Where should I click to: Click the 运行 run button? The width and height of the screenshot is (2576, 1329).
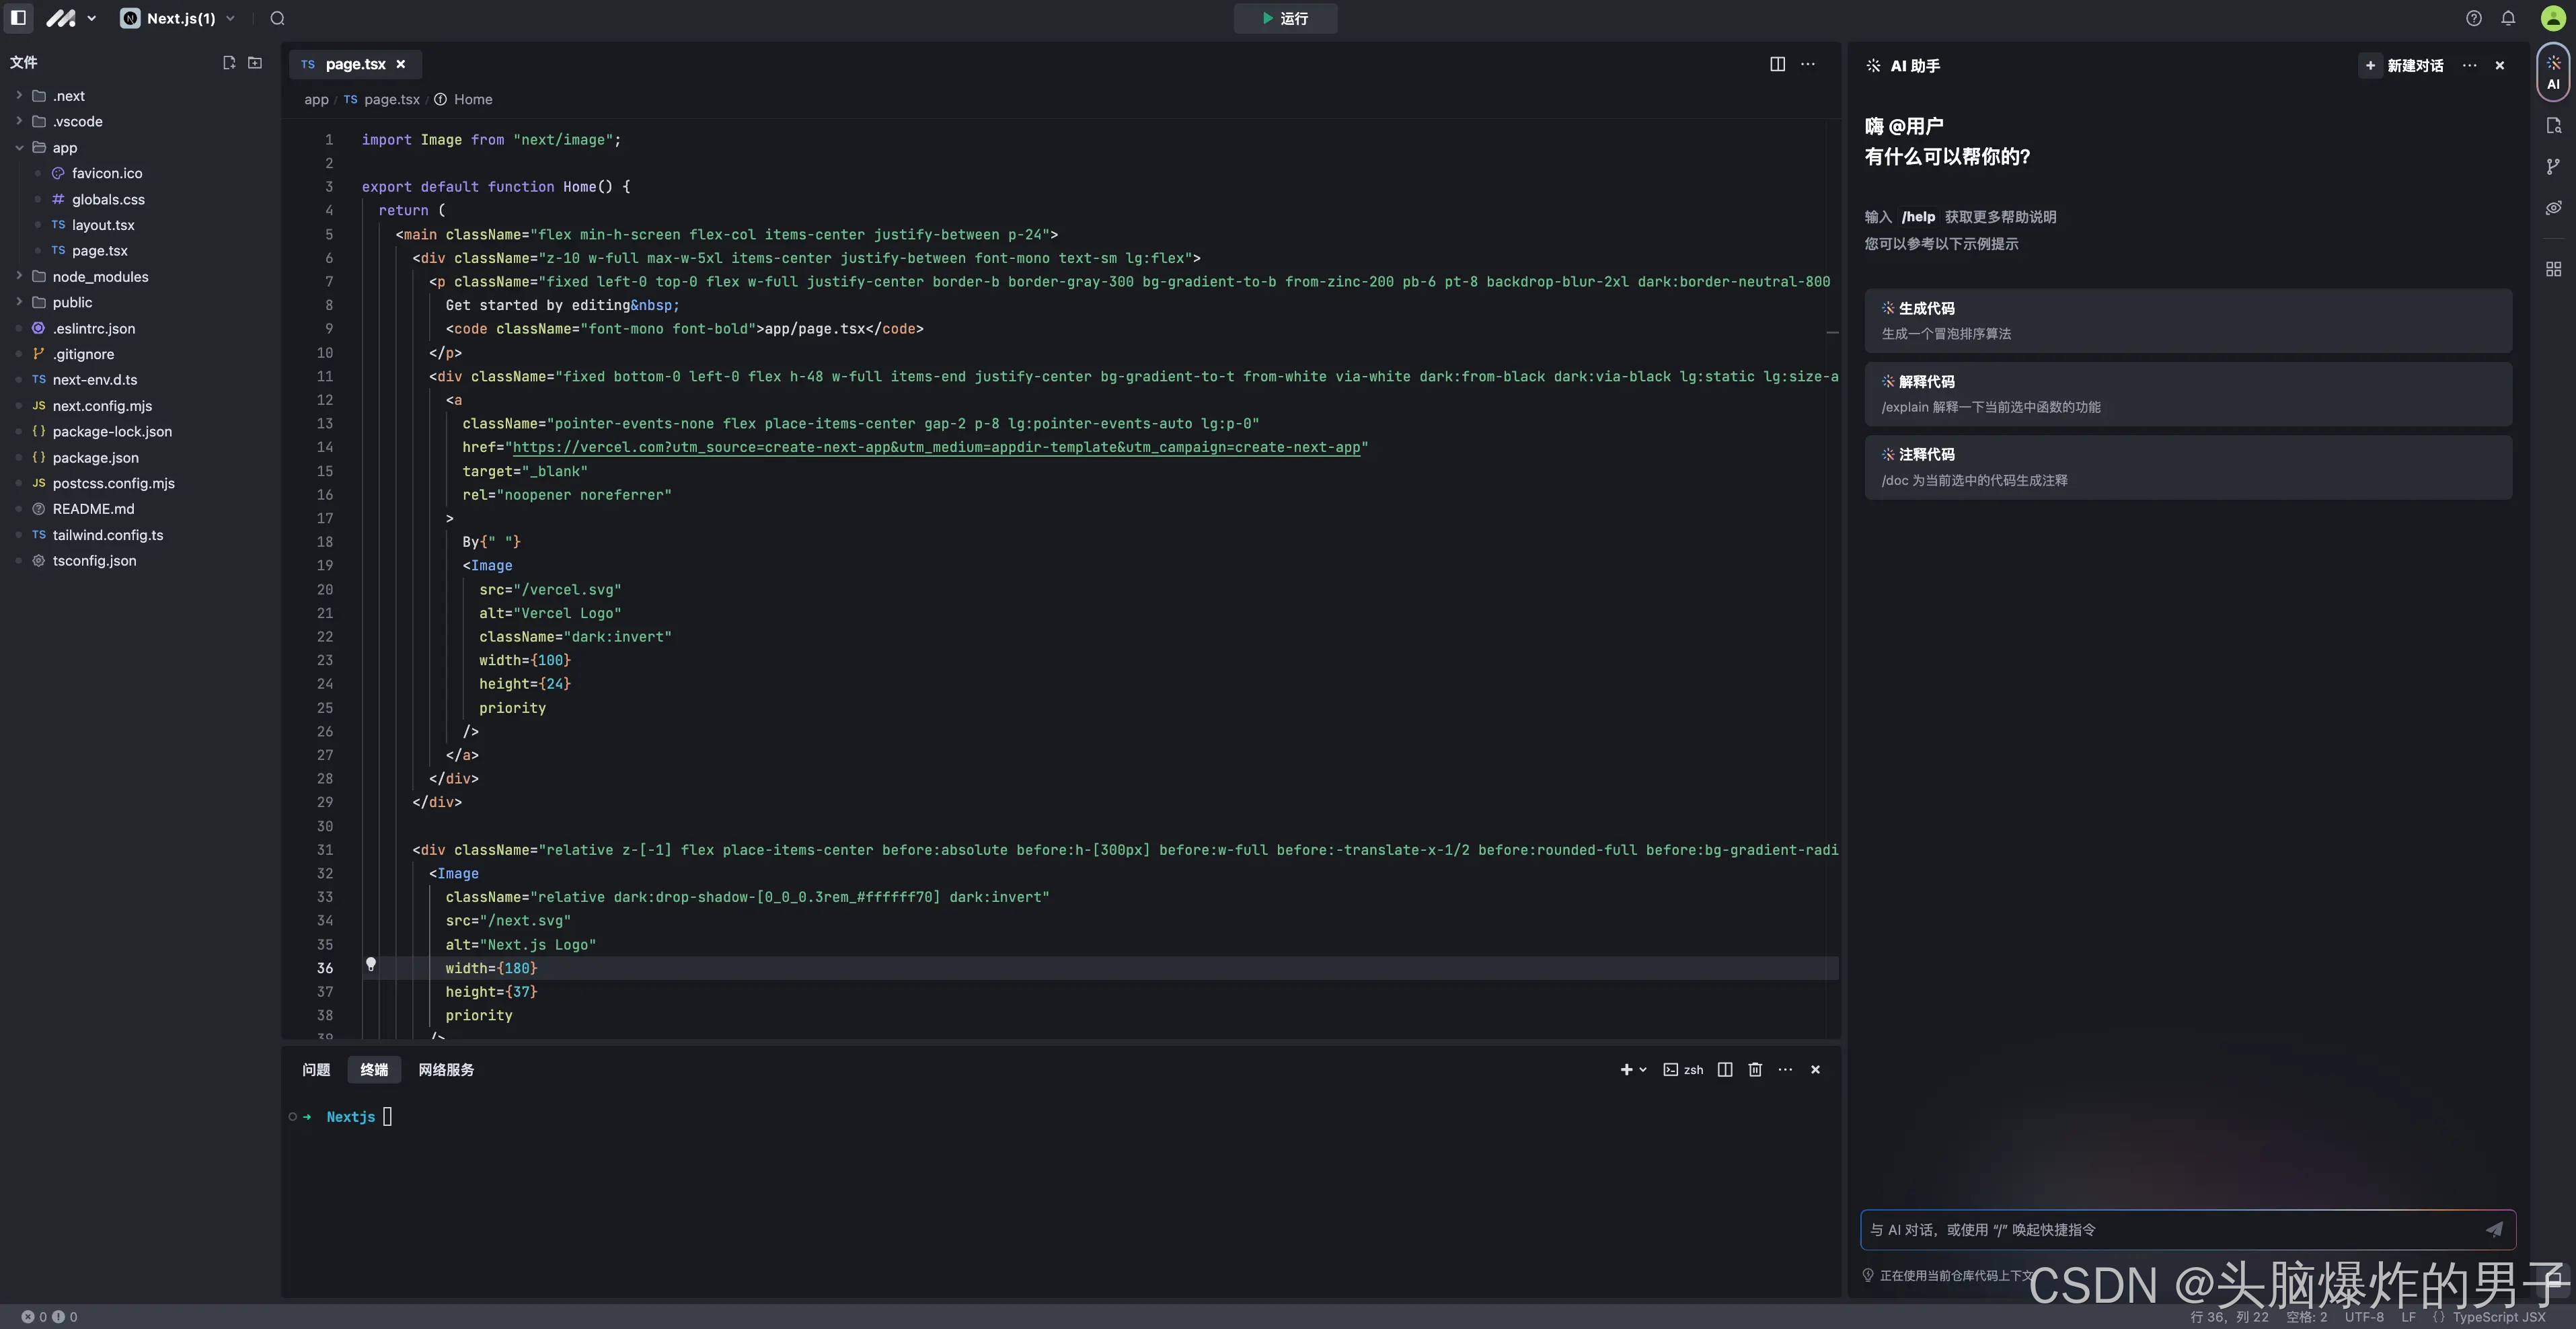[x=1285, y=18]
